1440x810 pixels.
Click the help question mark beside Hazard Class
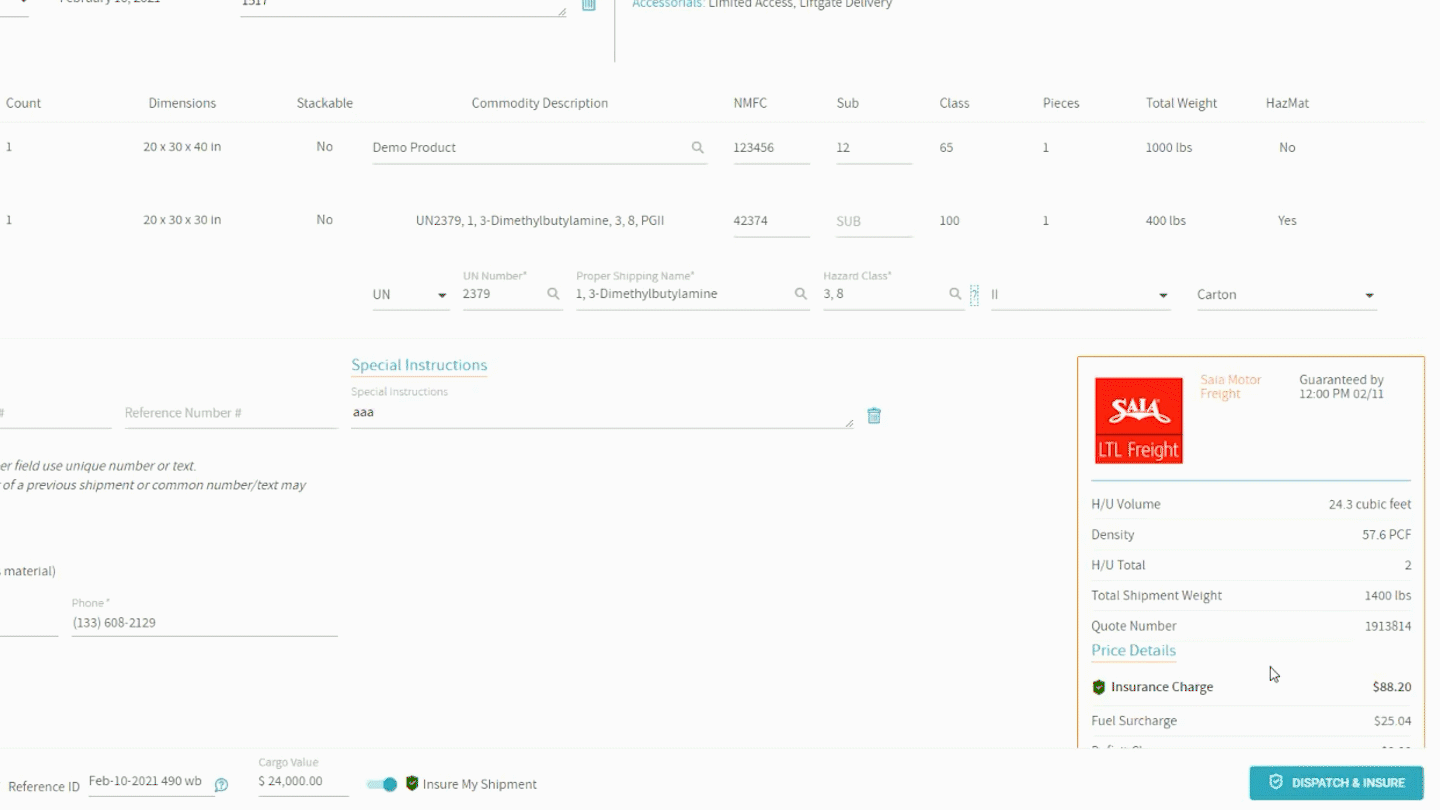click(x=975, y=295)
